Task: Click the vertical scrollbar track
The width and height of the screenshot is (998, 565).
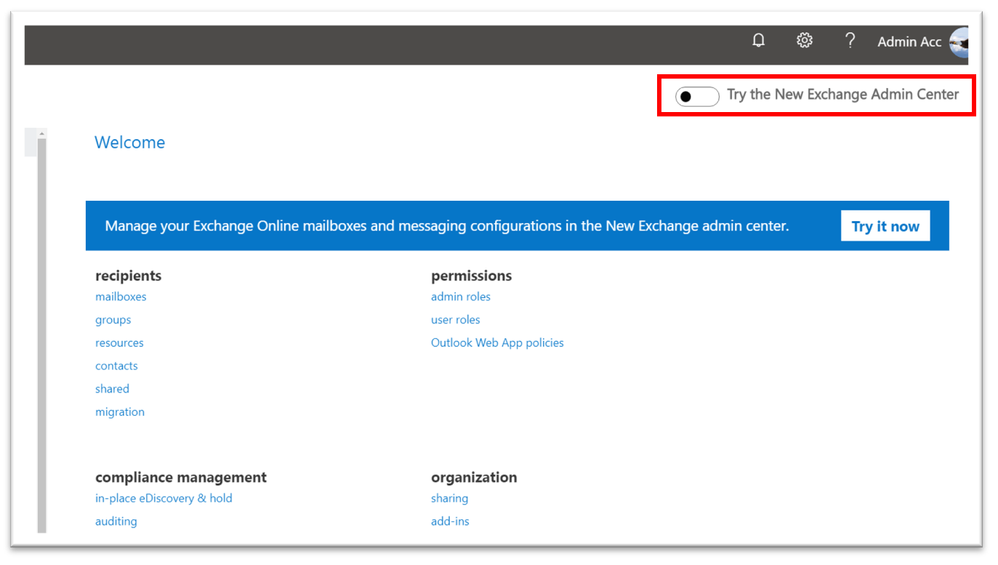Action: pos(42,336)
